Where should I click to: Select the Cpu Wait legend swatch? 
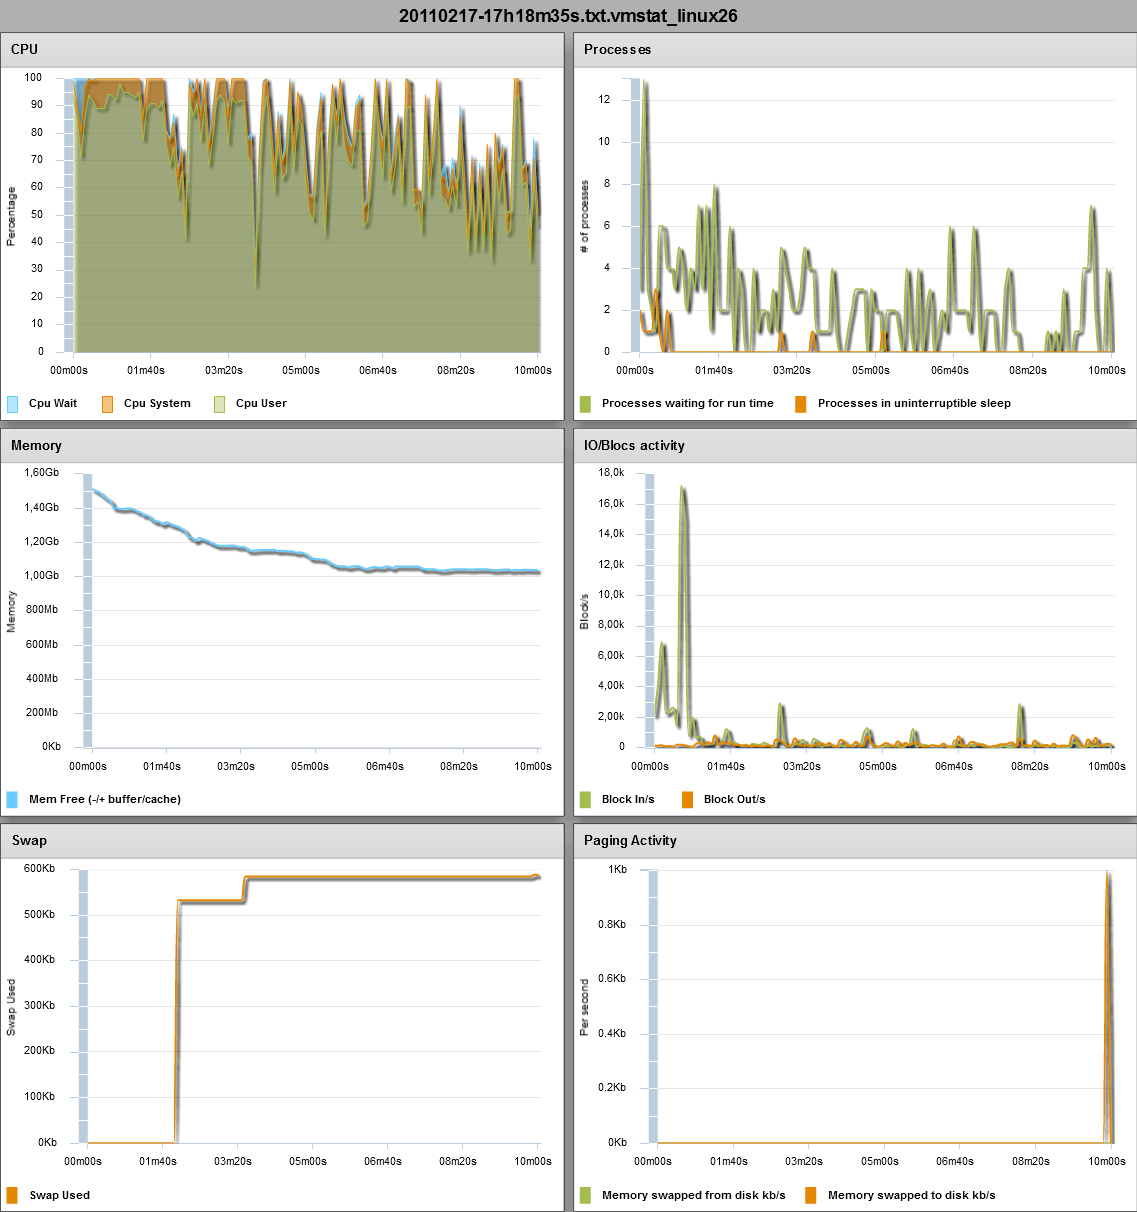[14, 402]
